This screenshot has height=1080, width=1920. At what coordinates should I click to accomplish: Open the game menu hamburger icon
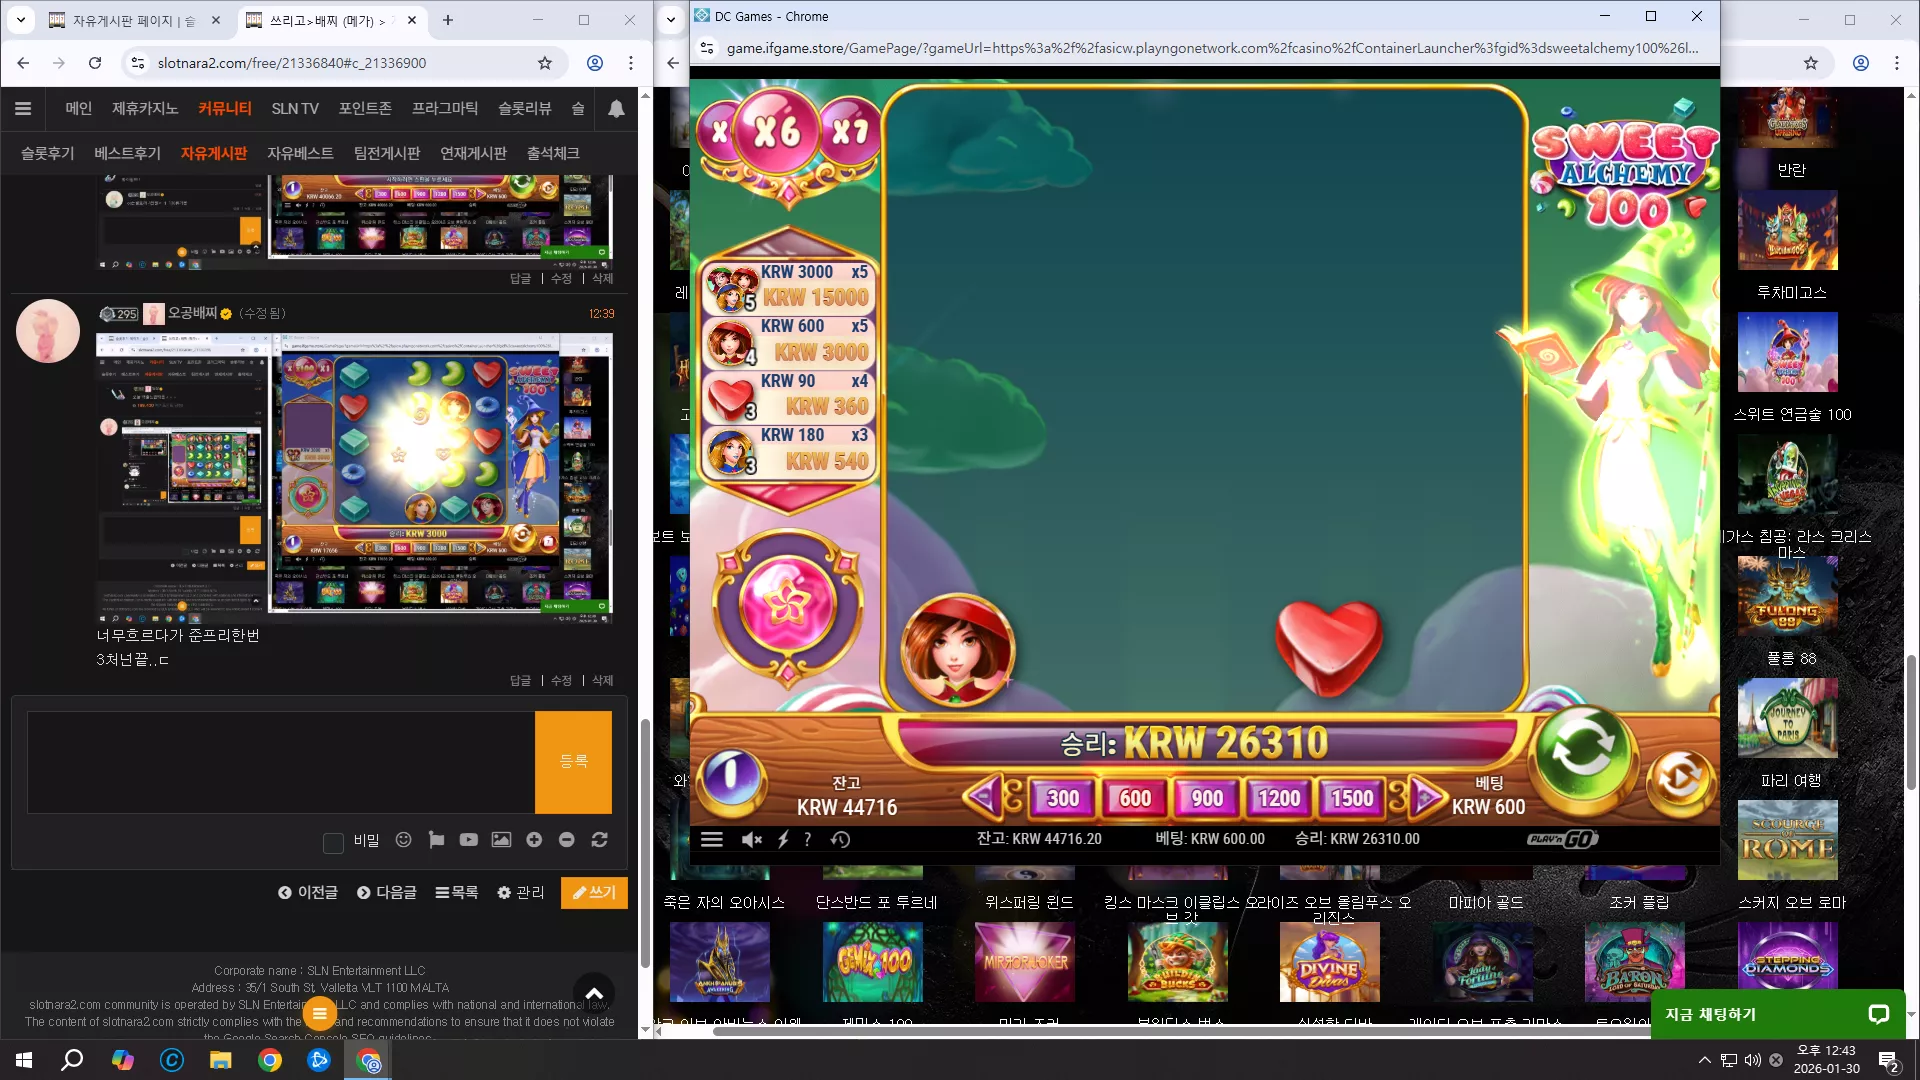pos(711,839)
